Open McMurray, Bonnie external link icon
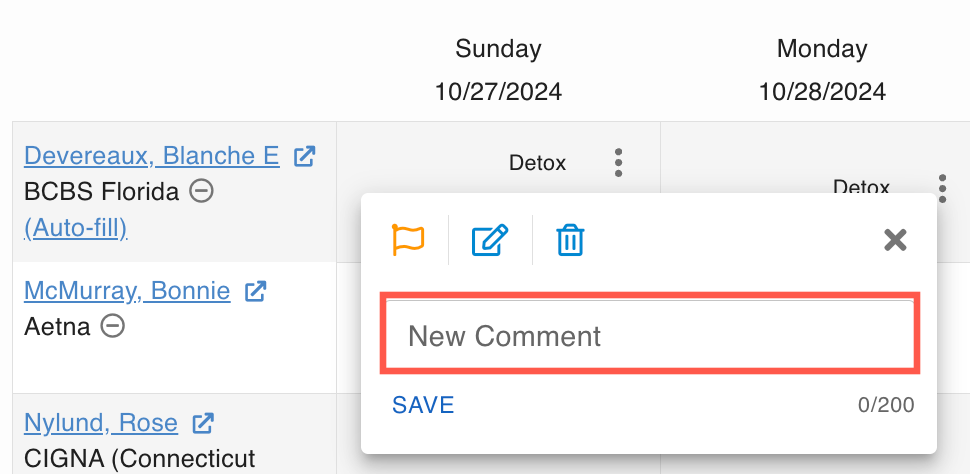This screenshot has height=474, width=970. point(256,292)
